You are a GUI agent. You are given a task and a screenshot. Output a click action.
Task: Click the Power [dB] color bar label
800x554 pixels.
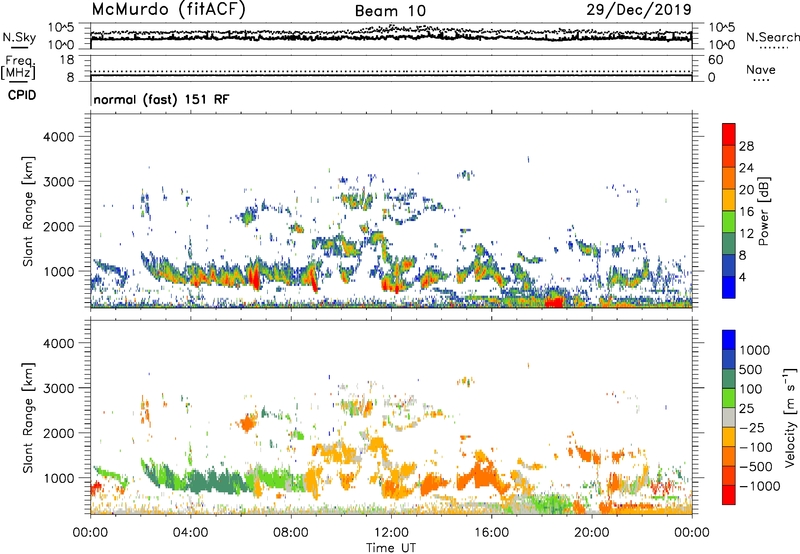tap(763, 211)
